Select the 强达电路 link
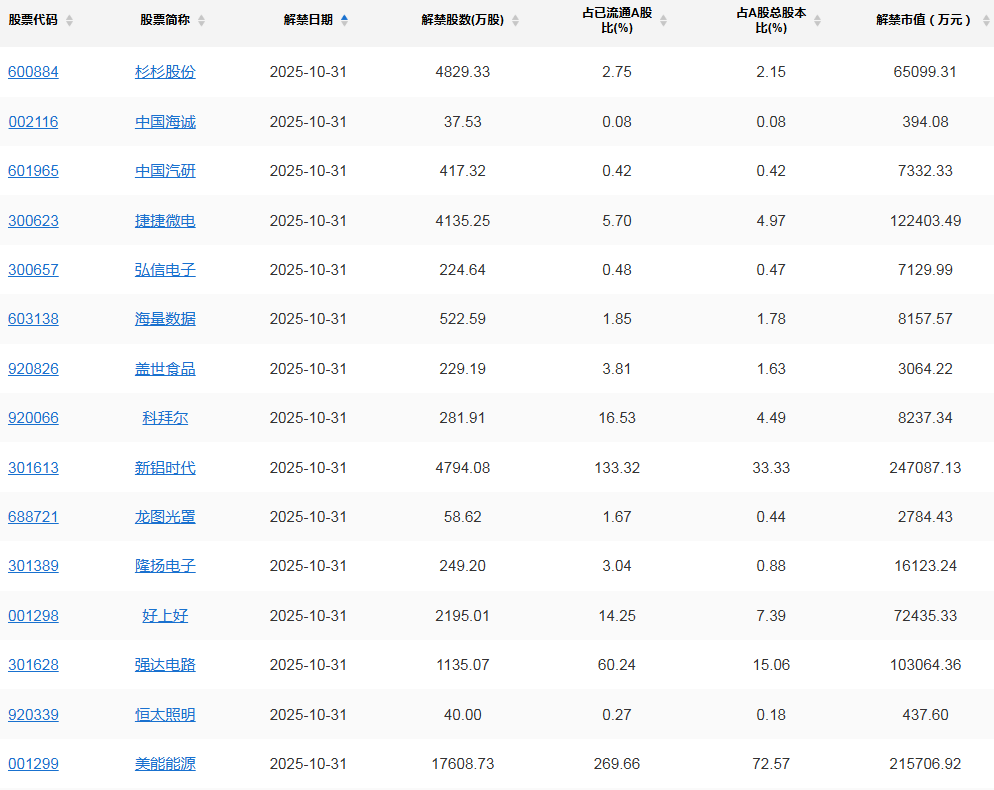The height and width of the screenshot is (790, 994). coord(165,665)
